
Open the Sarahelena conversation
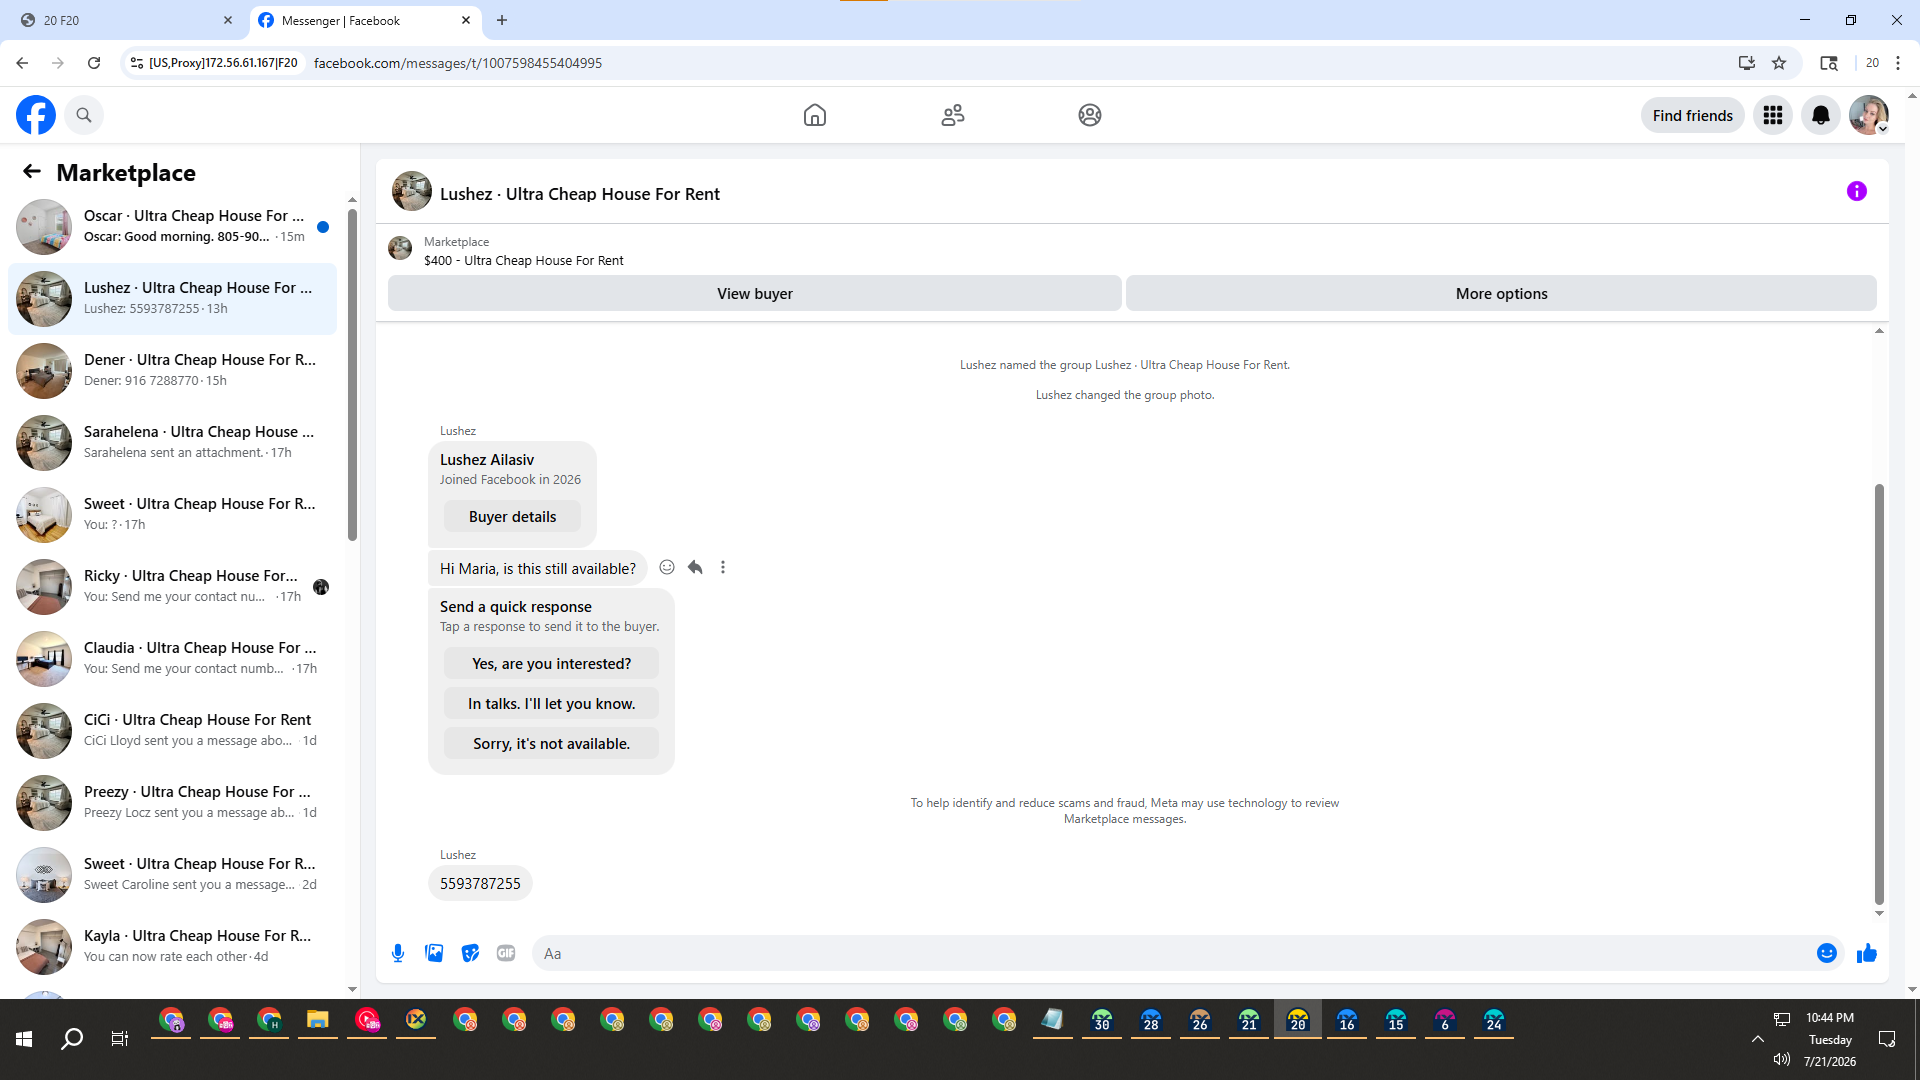[172, 443]
